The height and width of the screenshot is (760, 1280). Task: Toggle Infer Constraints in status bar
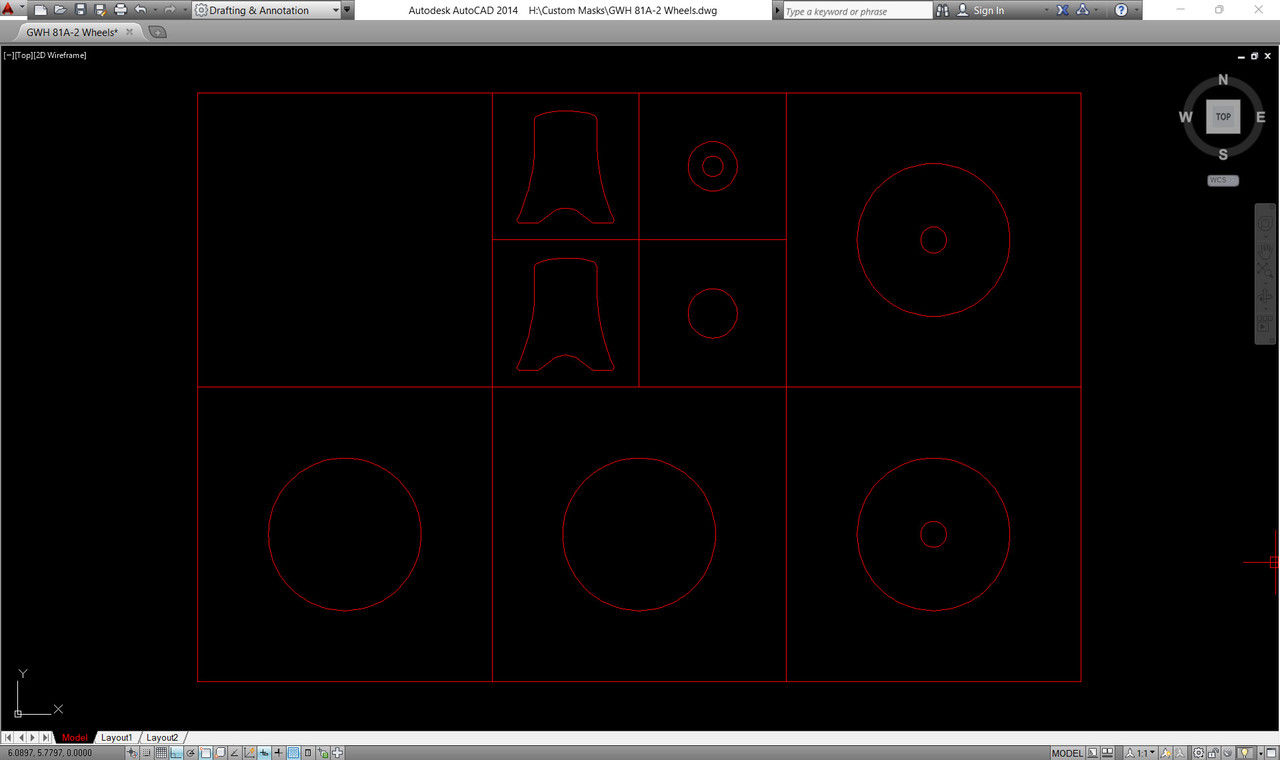(x=132, y=753)
